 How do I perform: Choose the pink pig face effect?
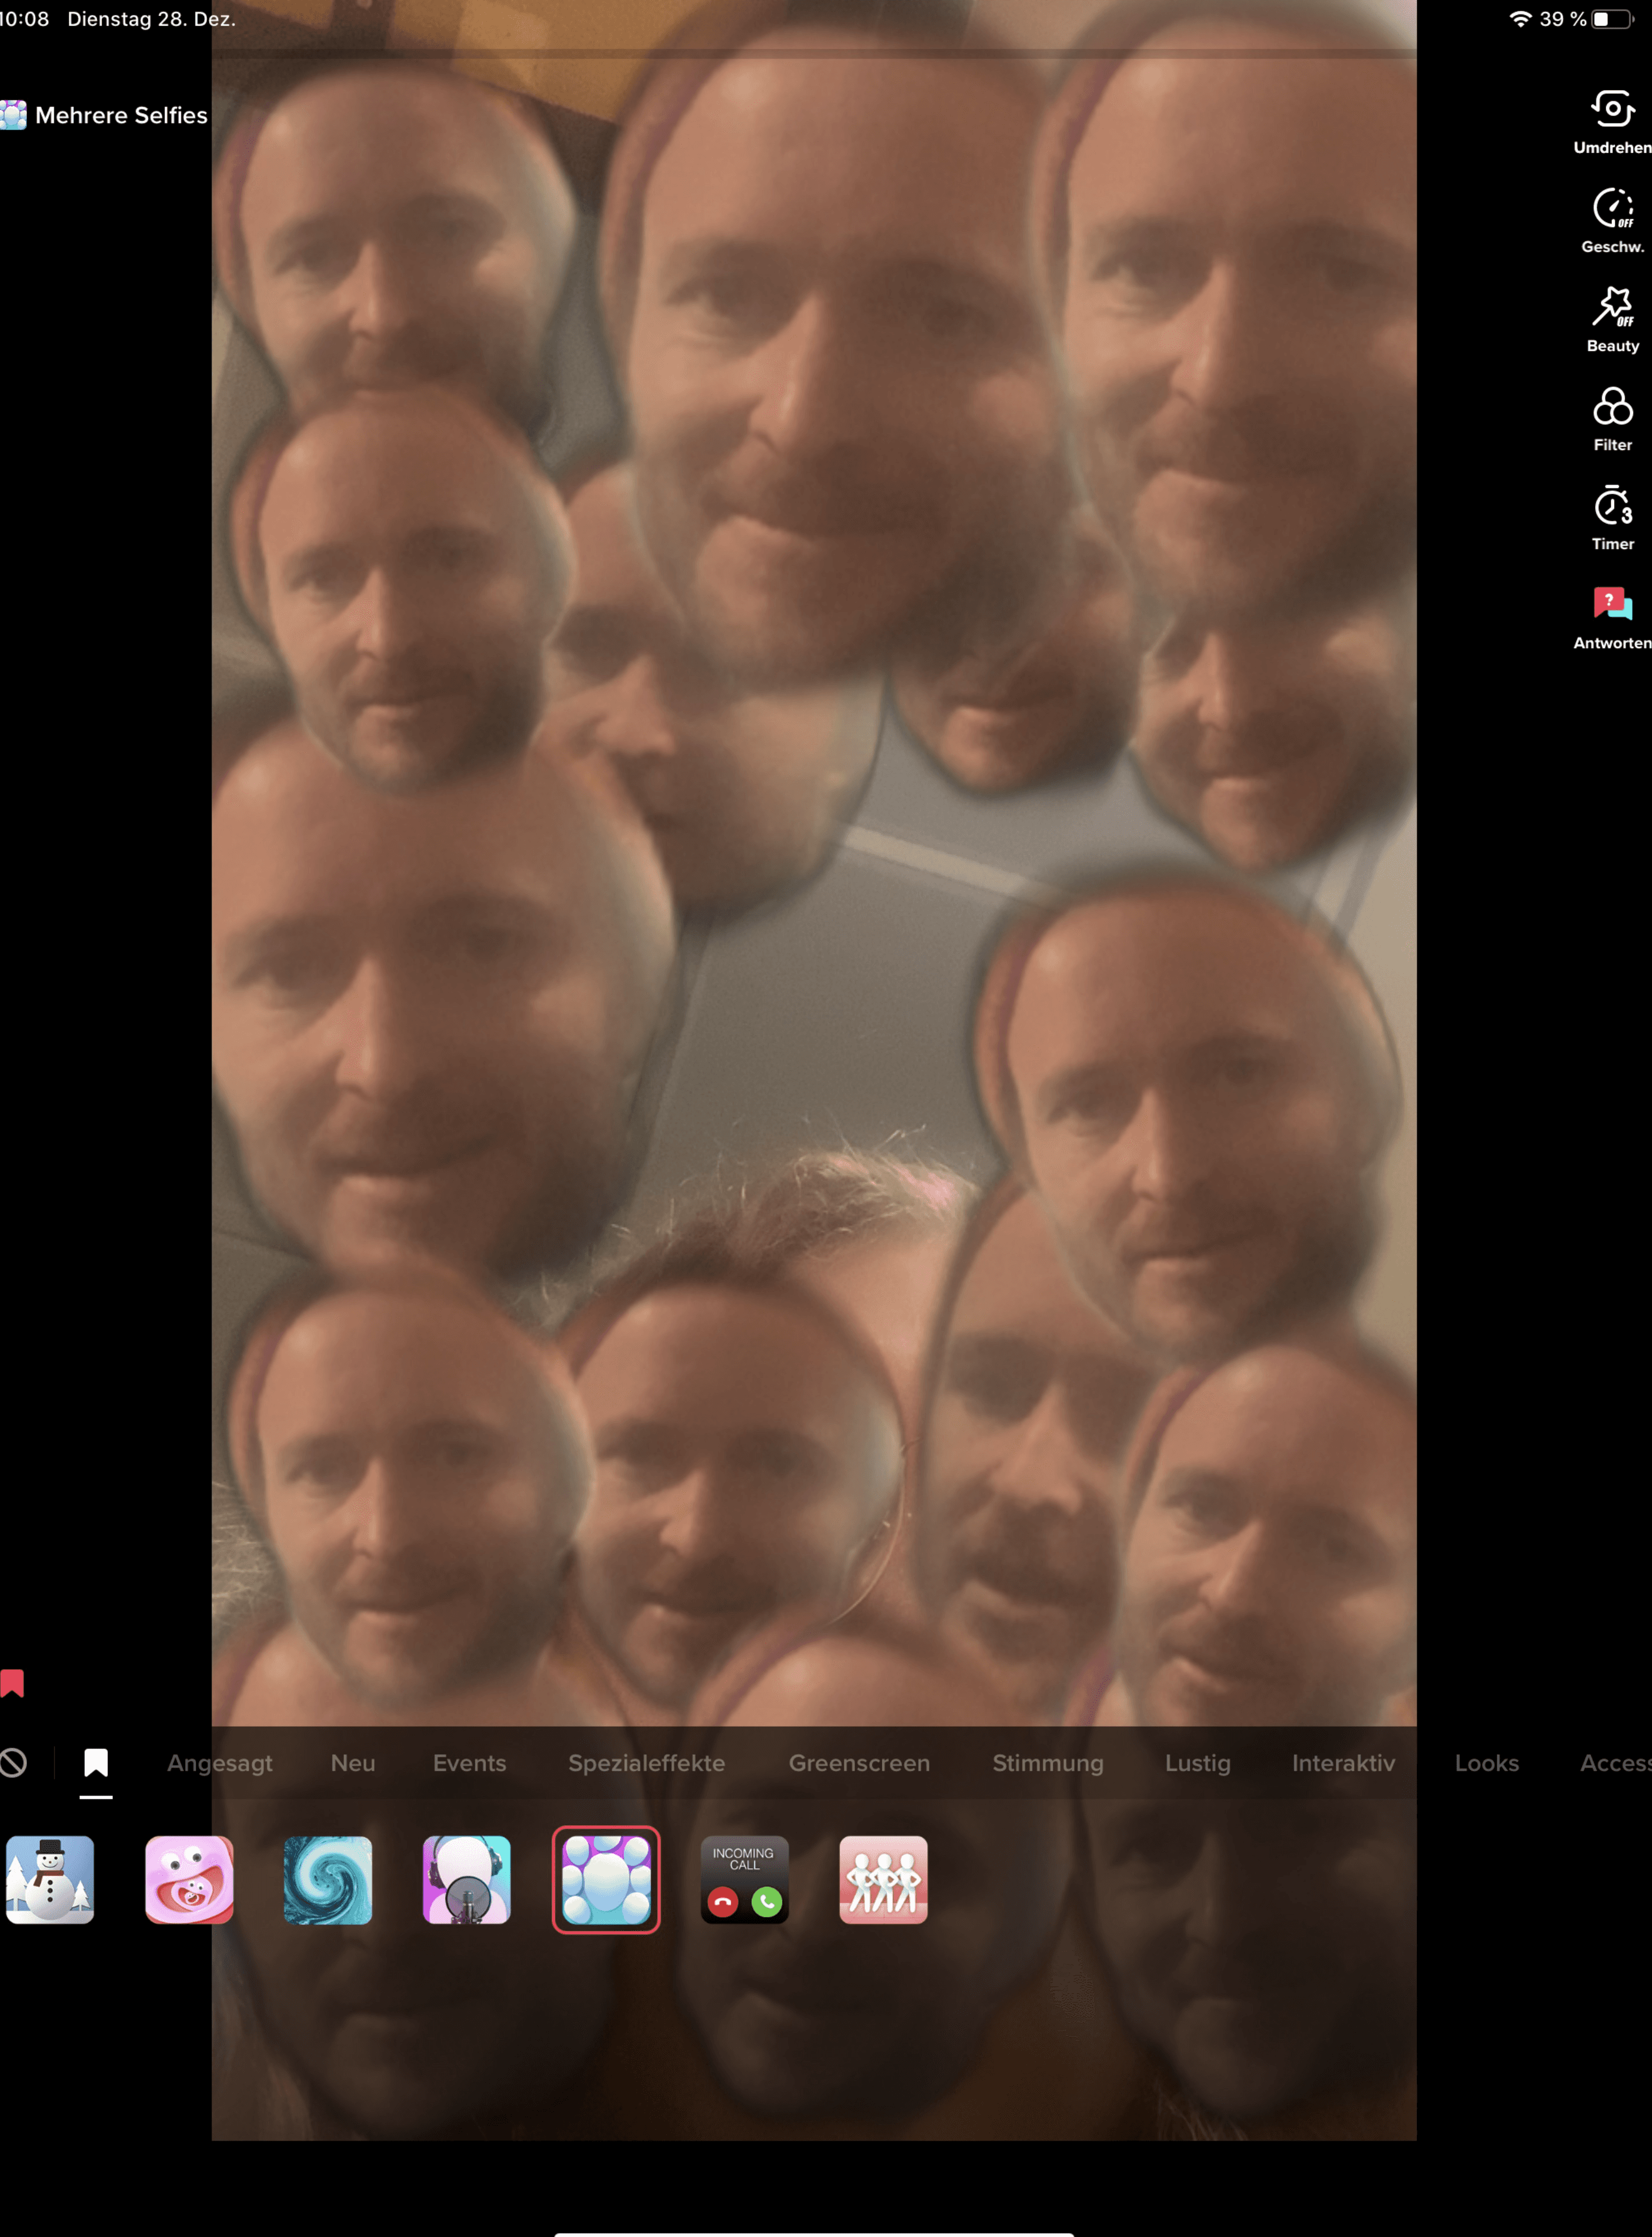point(189,1879)
